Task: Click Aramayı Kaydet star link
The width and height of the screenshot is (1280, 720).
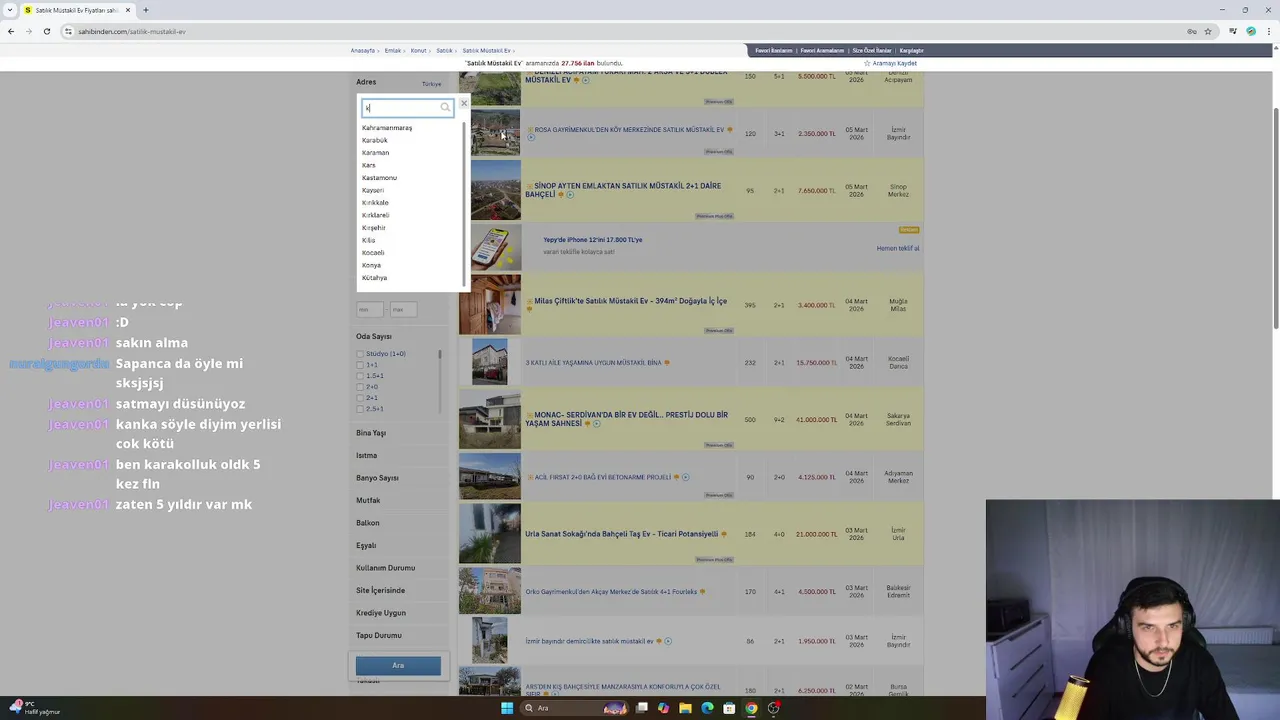Action: (890, 63)
